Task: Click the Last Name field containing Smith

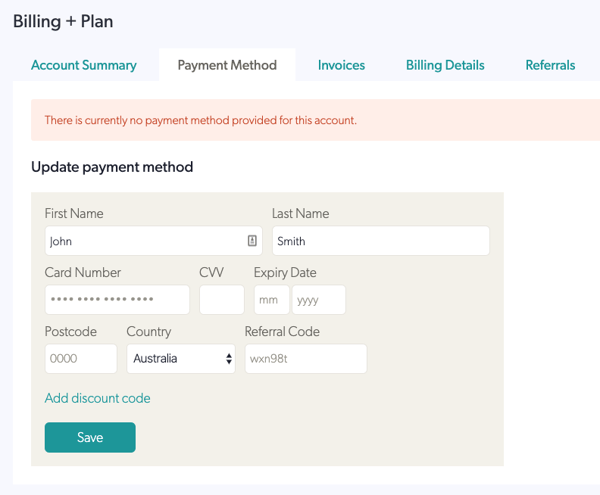Action: click(381, 241)
